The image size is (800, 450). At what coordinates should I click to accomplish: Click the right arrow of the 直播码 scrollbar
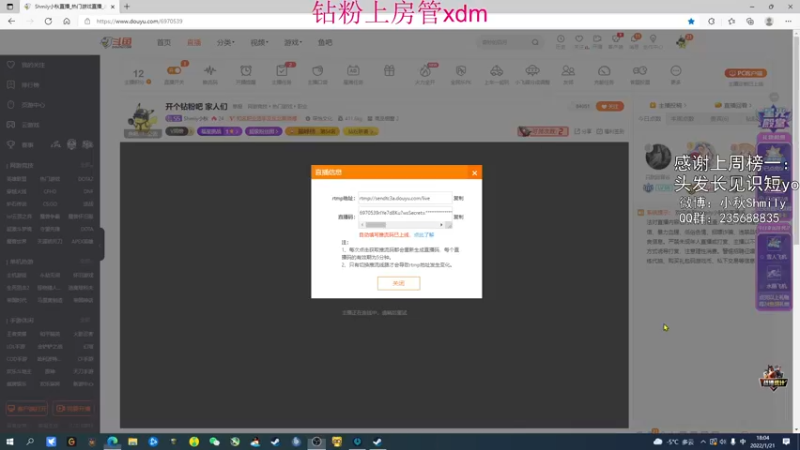point(441,225)
